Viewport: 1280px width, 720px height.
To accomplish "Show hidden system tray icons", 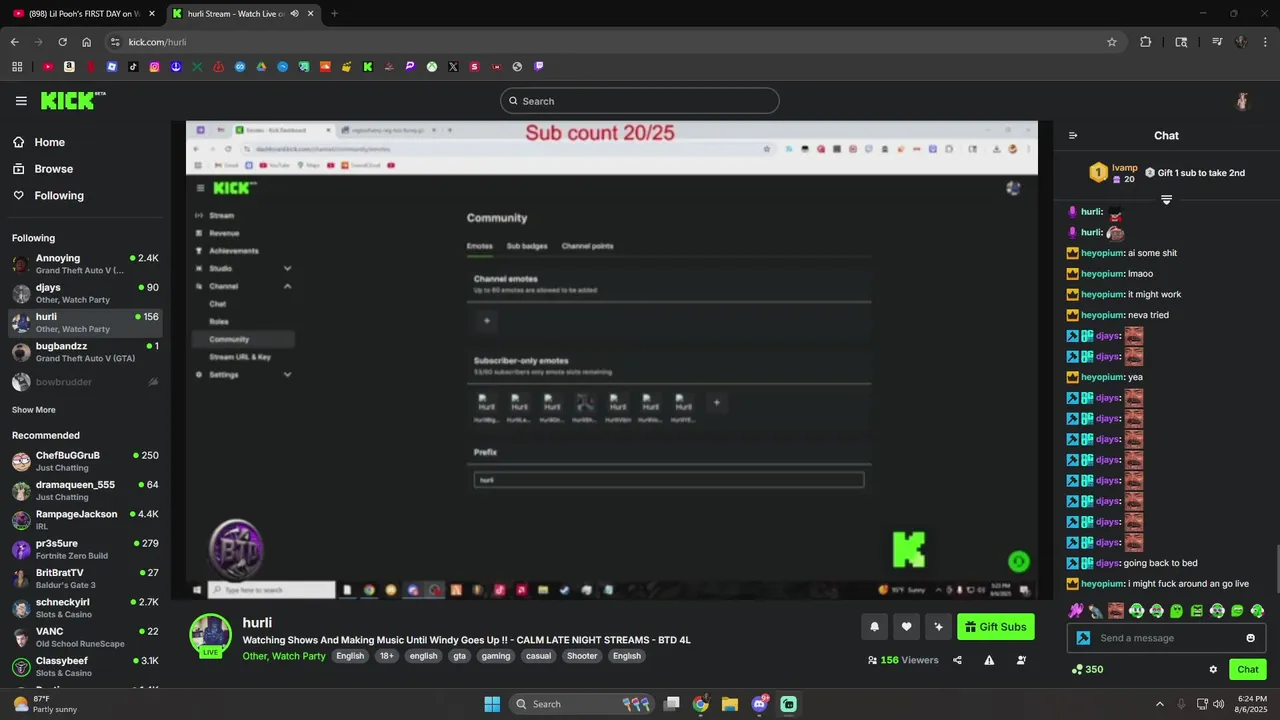I will [x=1159, y=704].
